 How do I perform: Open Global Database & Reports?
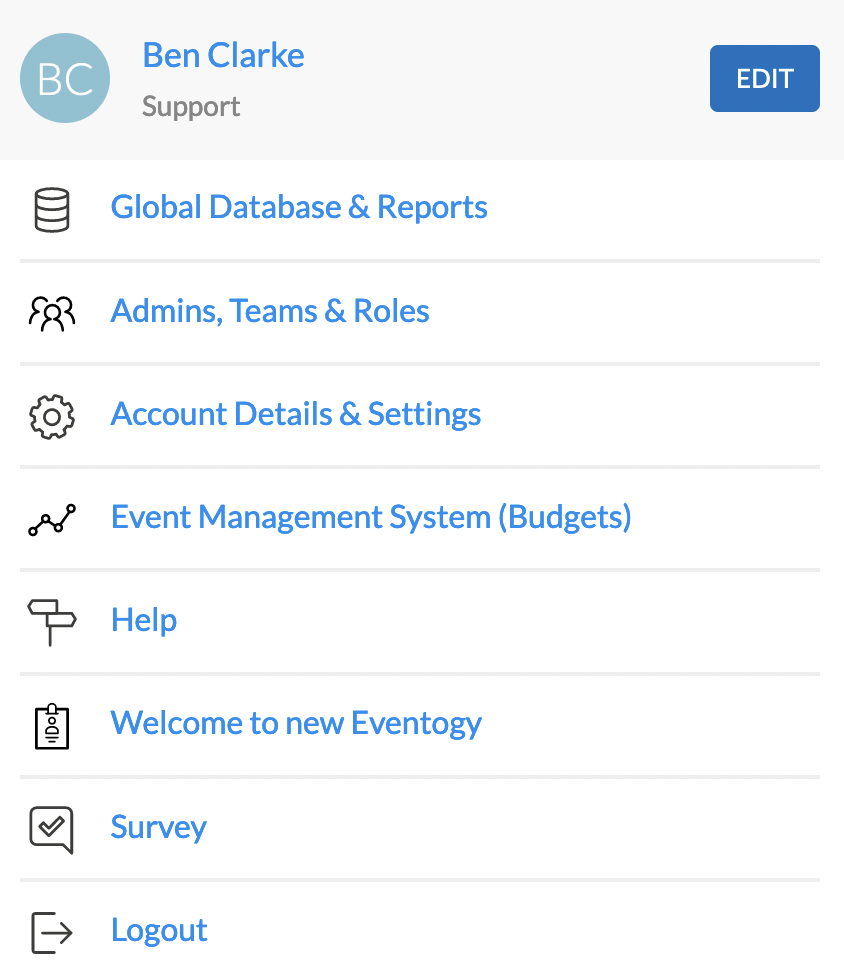(299, 207)
